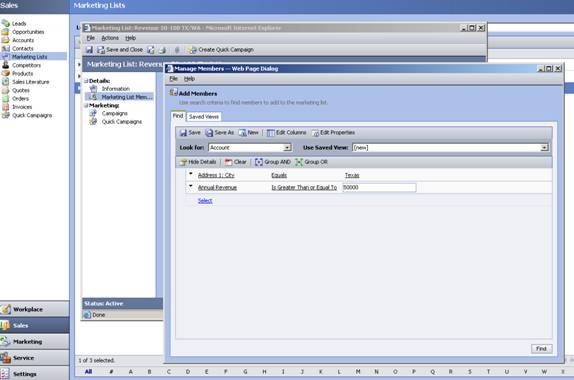Click the Group OR icon
Image resolution: width=574 pixels, height=380 pixels.
tap(299, 162)
